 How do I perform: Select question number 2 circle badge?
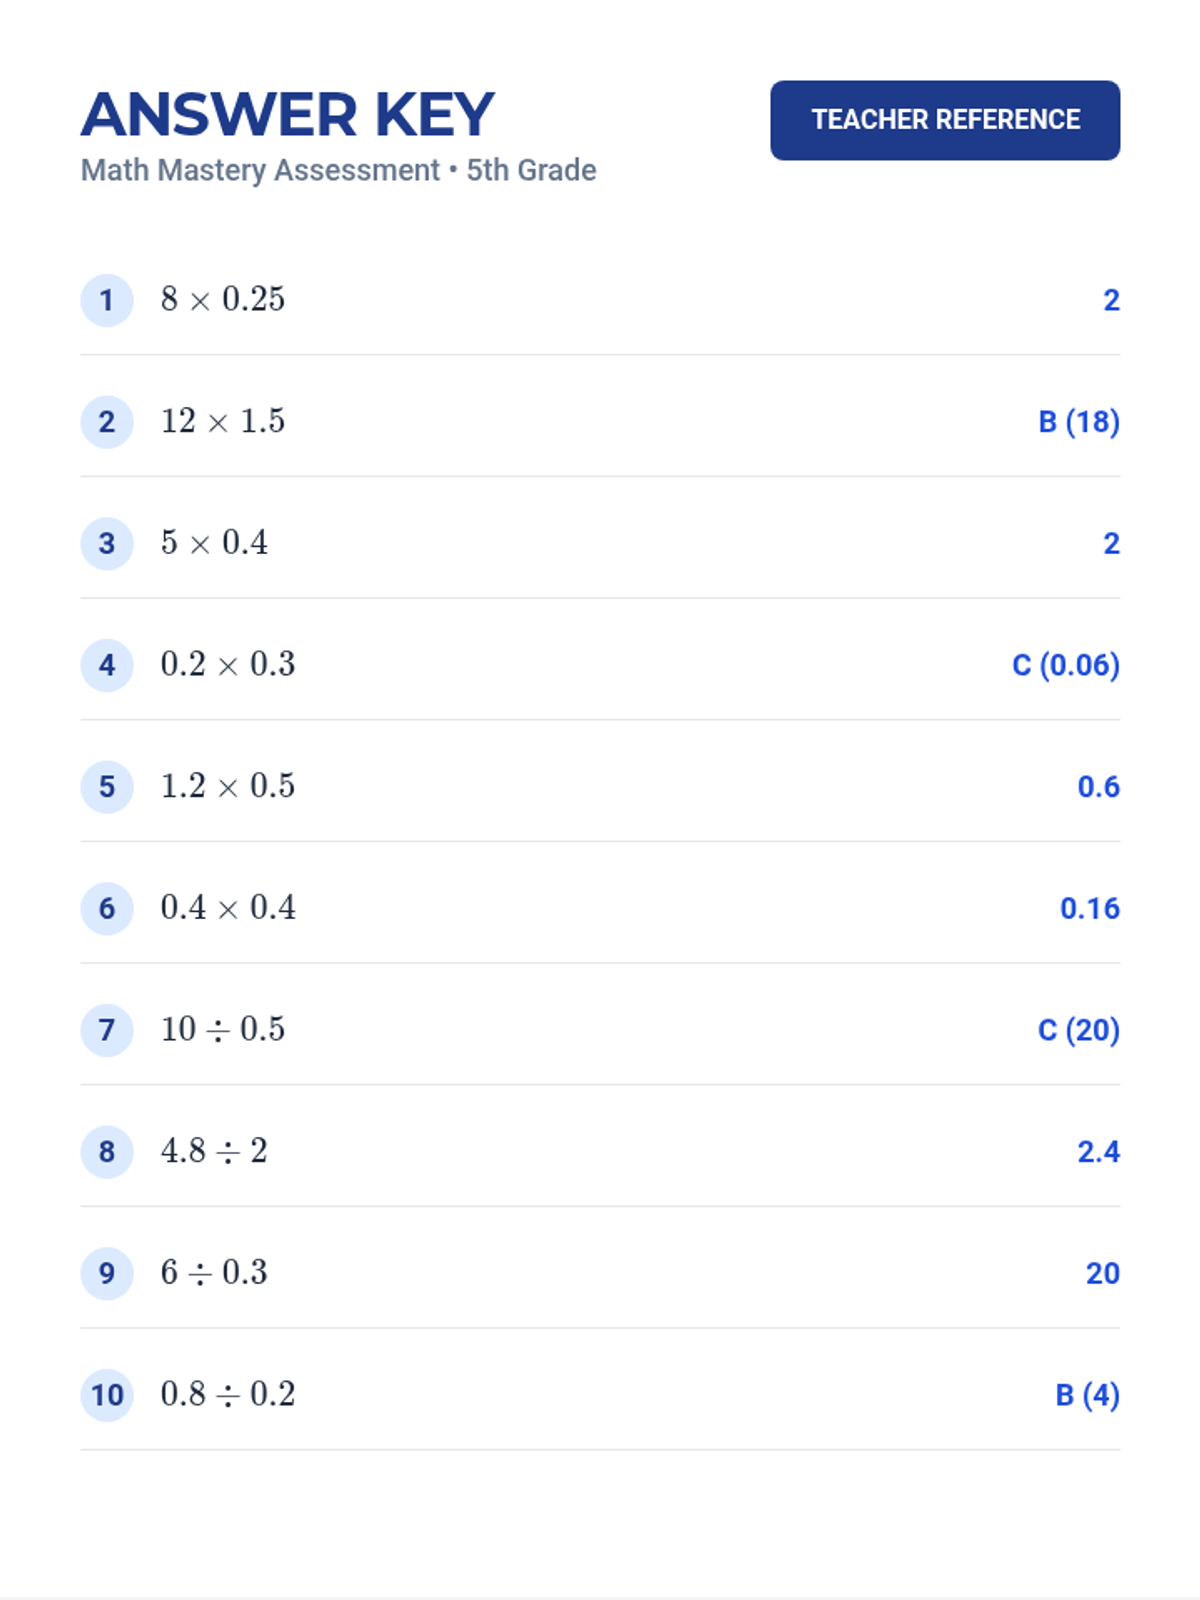click(107, 422)
